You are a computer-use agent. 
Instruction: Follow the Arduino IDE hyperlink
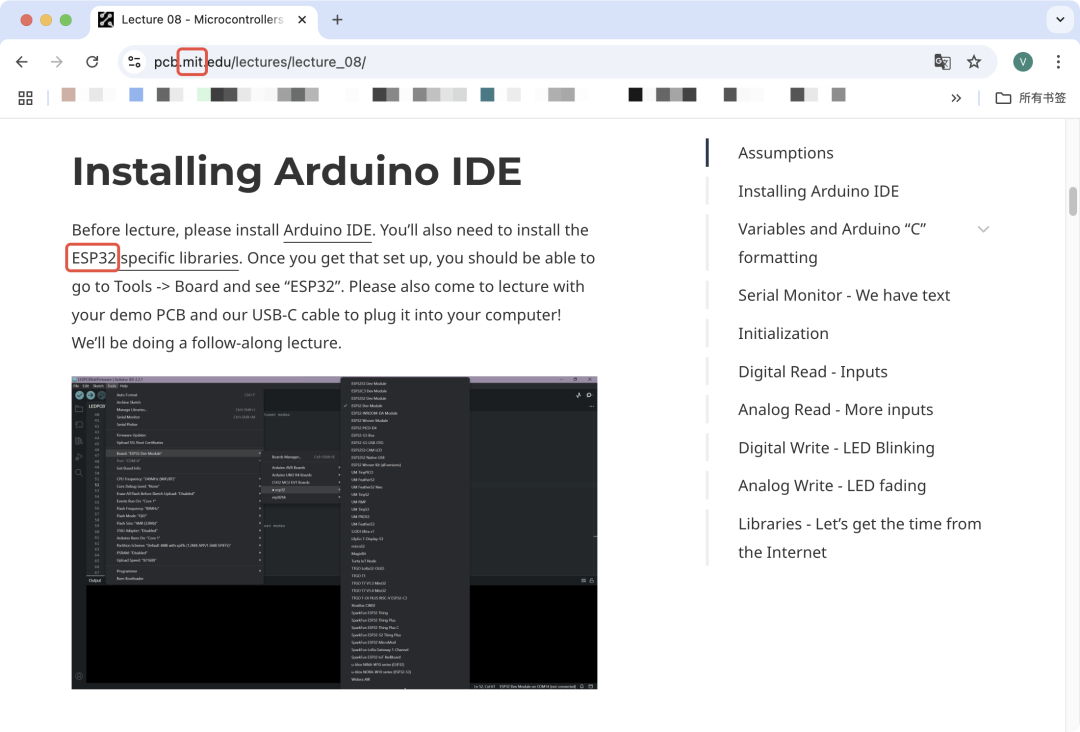327,230
